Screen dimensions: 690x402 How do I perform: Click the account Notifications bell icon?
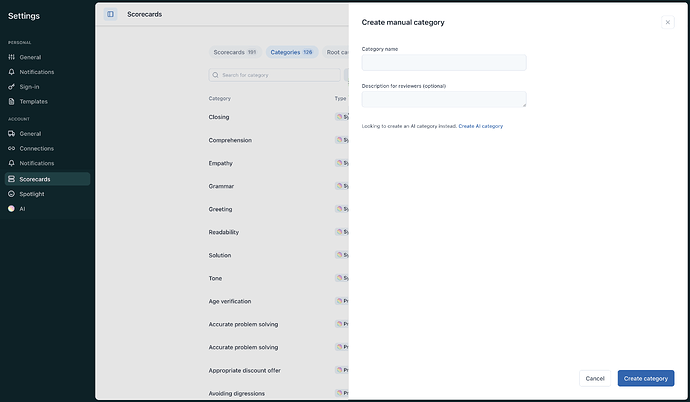point(11,163)
